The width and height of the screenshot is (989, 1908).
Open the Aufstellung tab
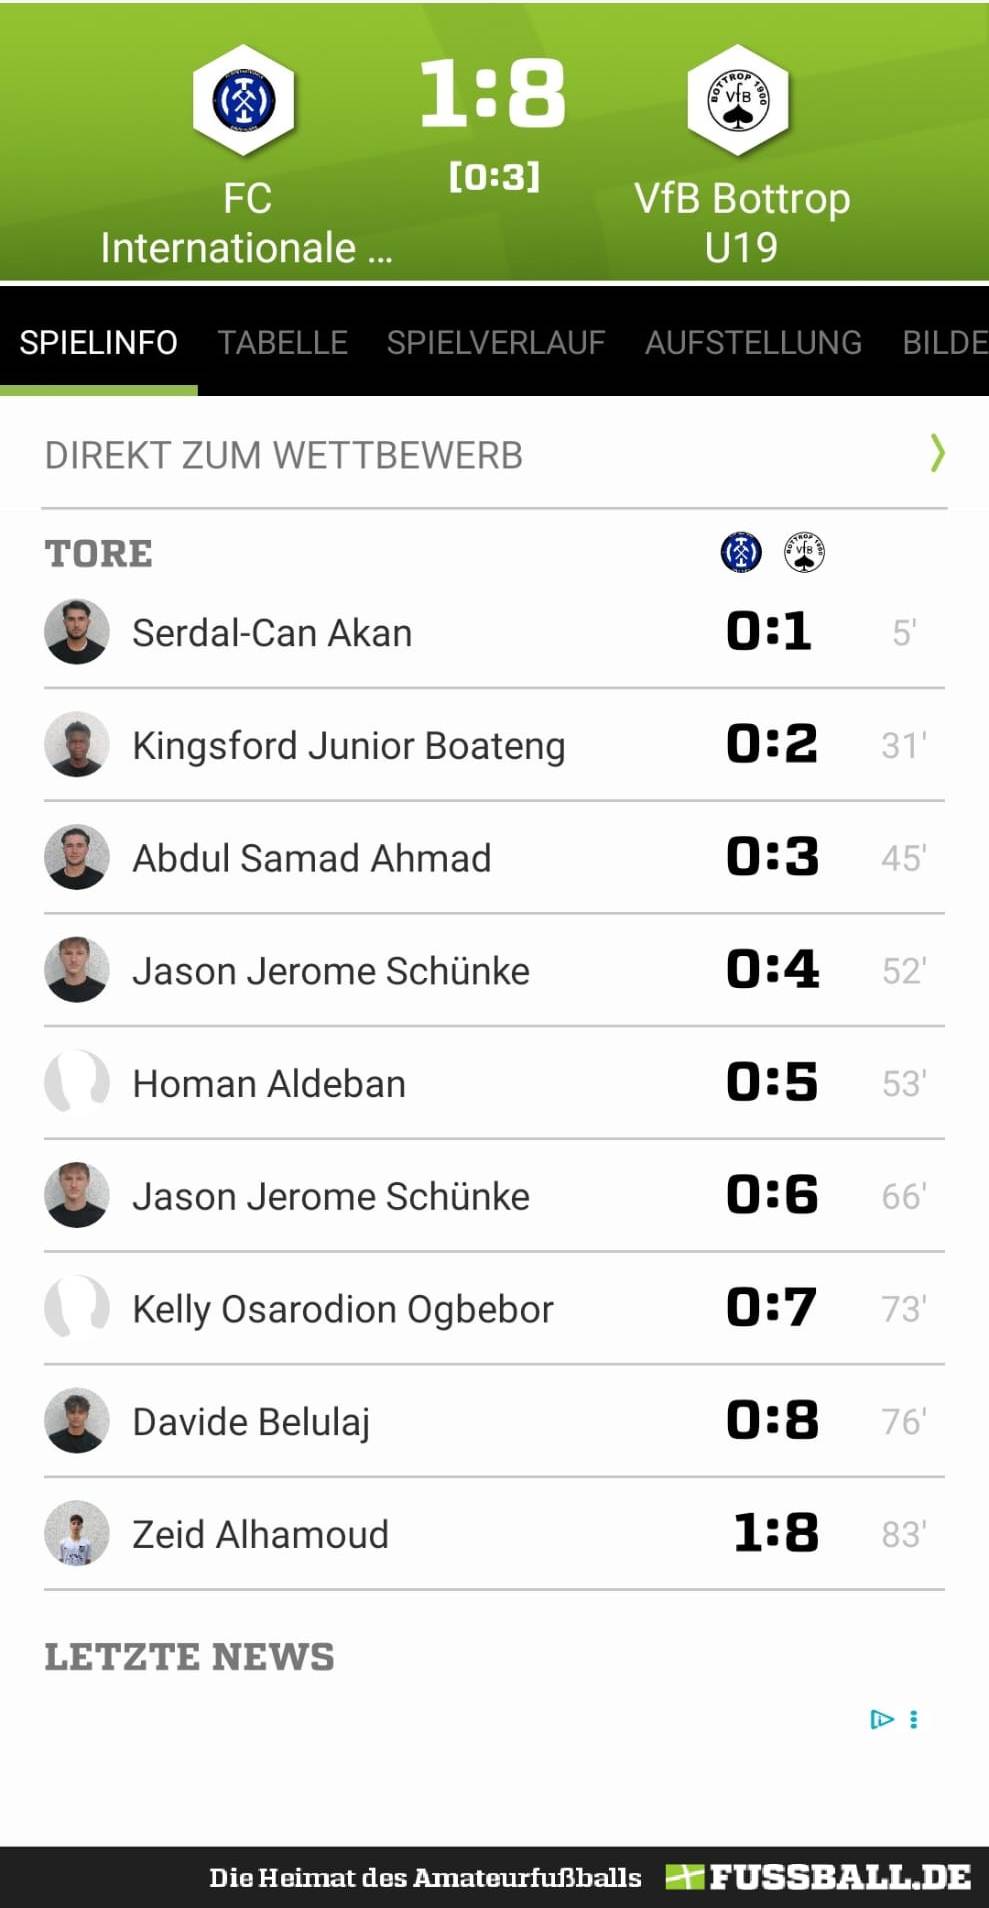pos(753,343)
